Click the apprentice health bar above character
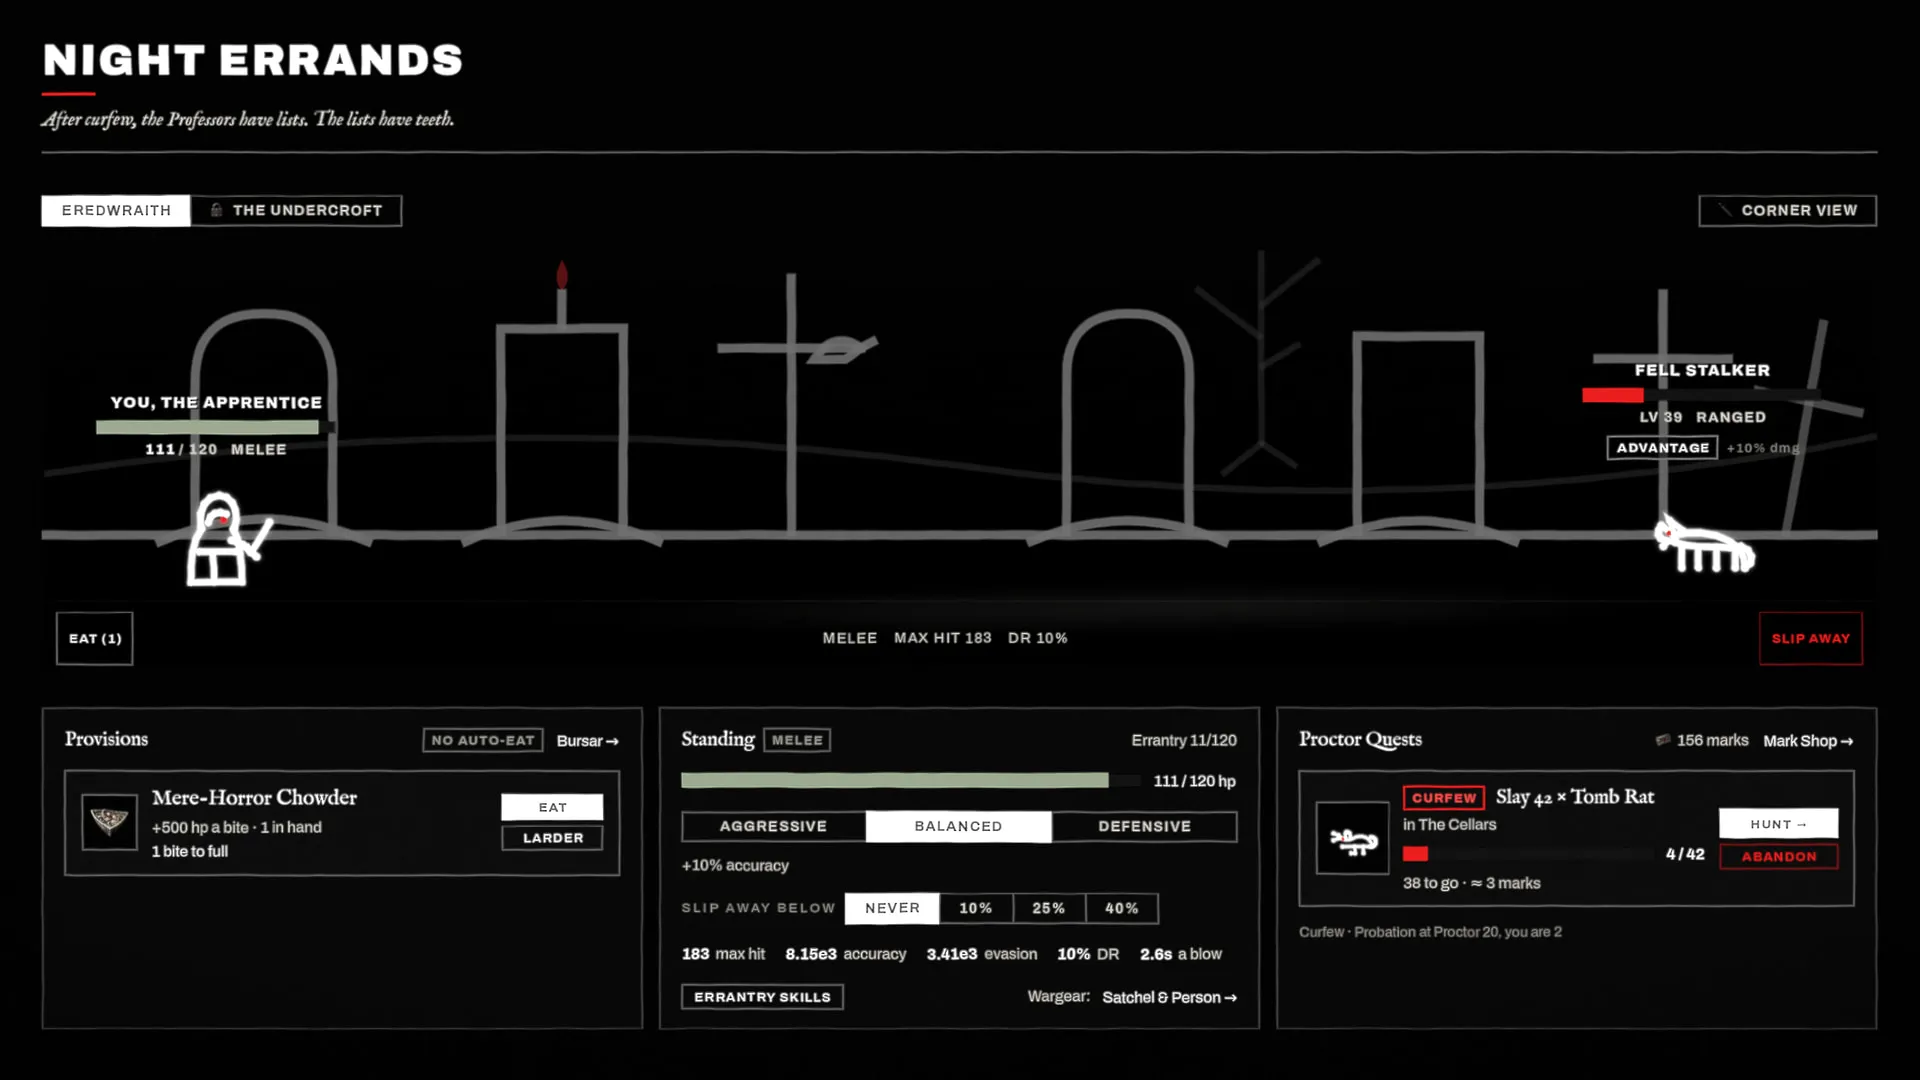This screenshot has height=1080, width=1920. coord(215,428)
